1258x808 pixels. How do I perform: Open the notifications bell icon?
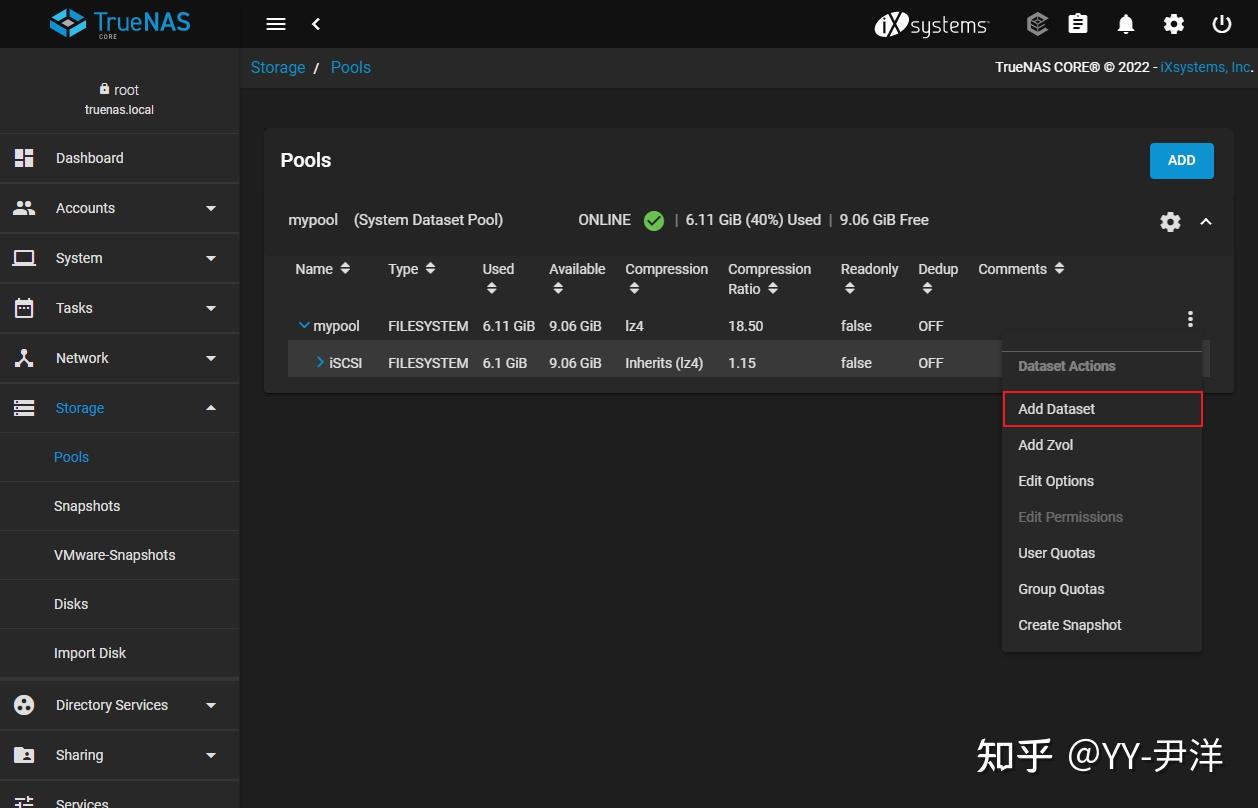pos(1125,24)
